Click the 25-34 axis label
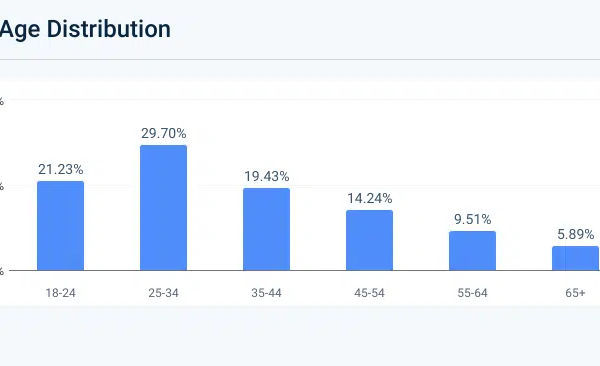This screenshot has height=366, width=600. (163, 293)
